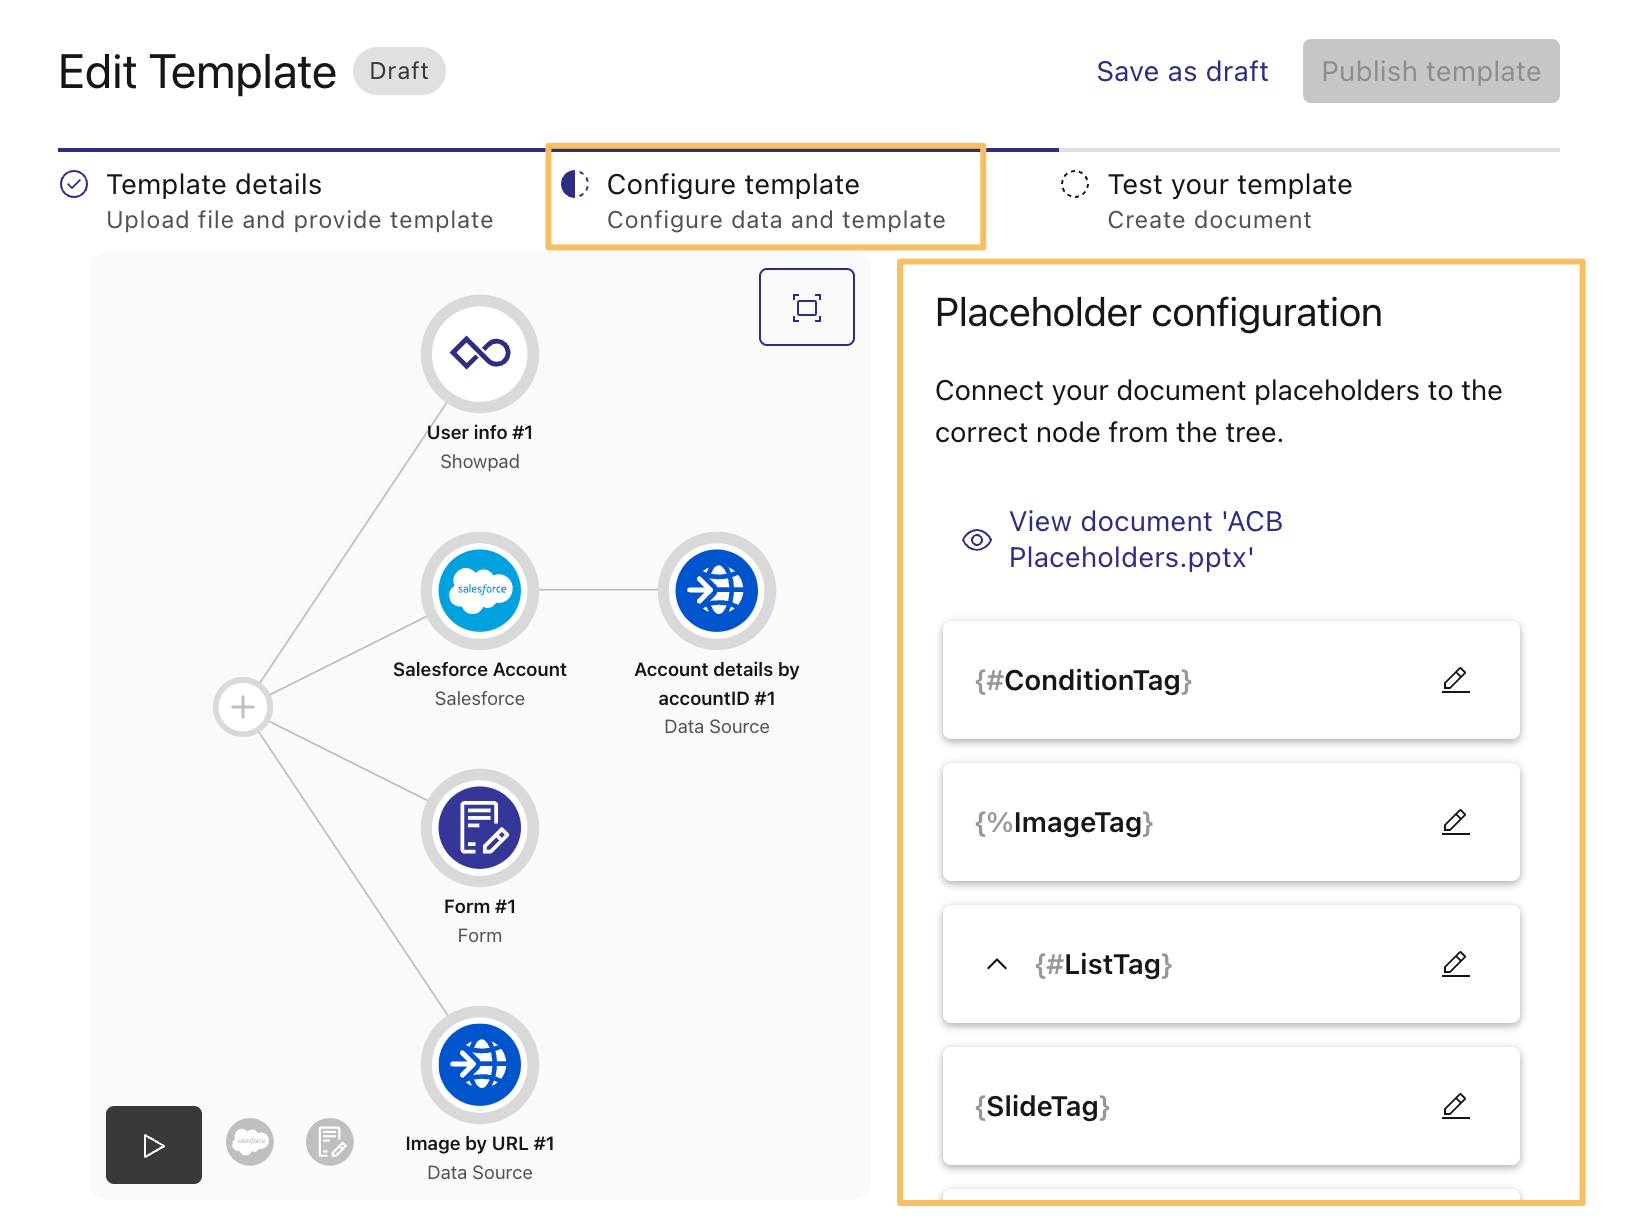This screenshot has height=1218, width=1634.
Task: Click the 'User info #1' node label
Action: [x=480, y=432]
